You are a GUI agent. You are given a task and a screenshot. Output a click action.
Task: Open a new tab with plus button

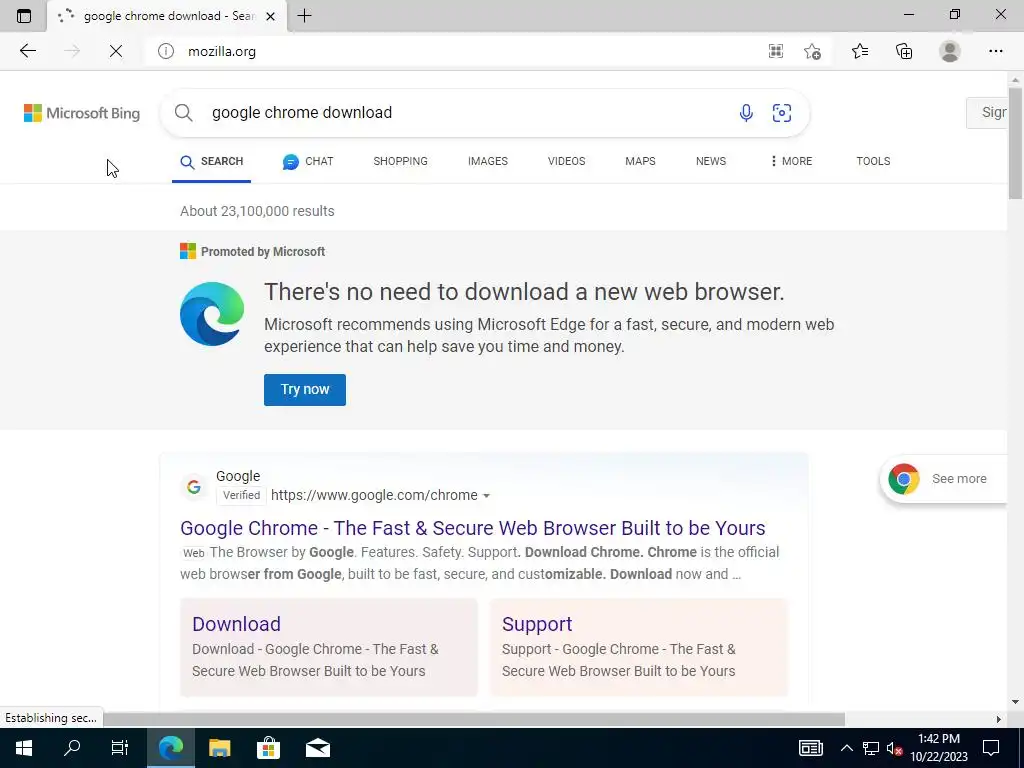coord(304,16)
